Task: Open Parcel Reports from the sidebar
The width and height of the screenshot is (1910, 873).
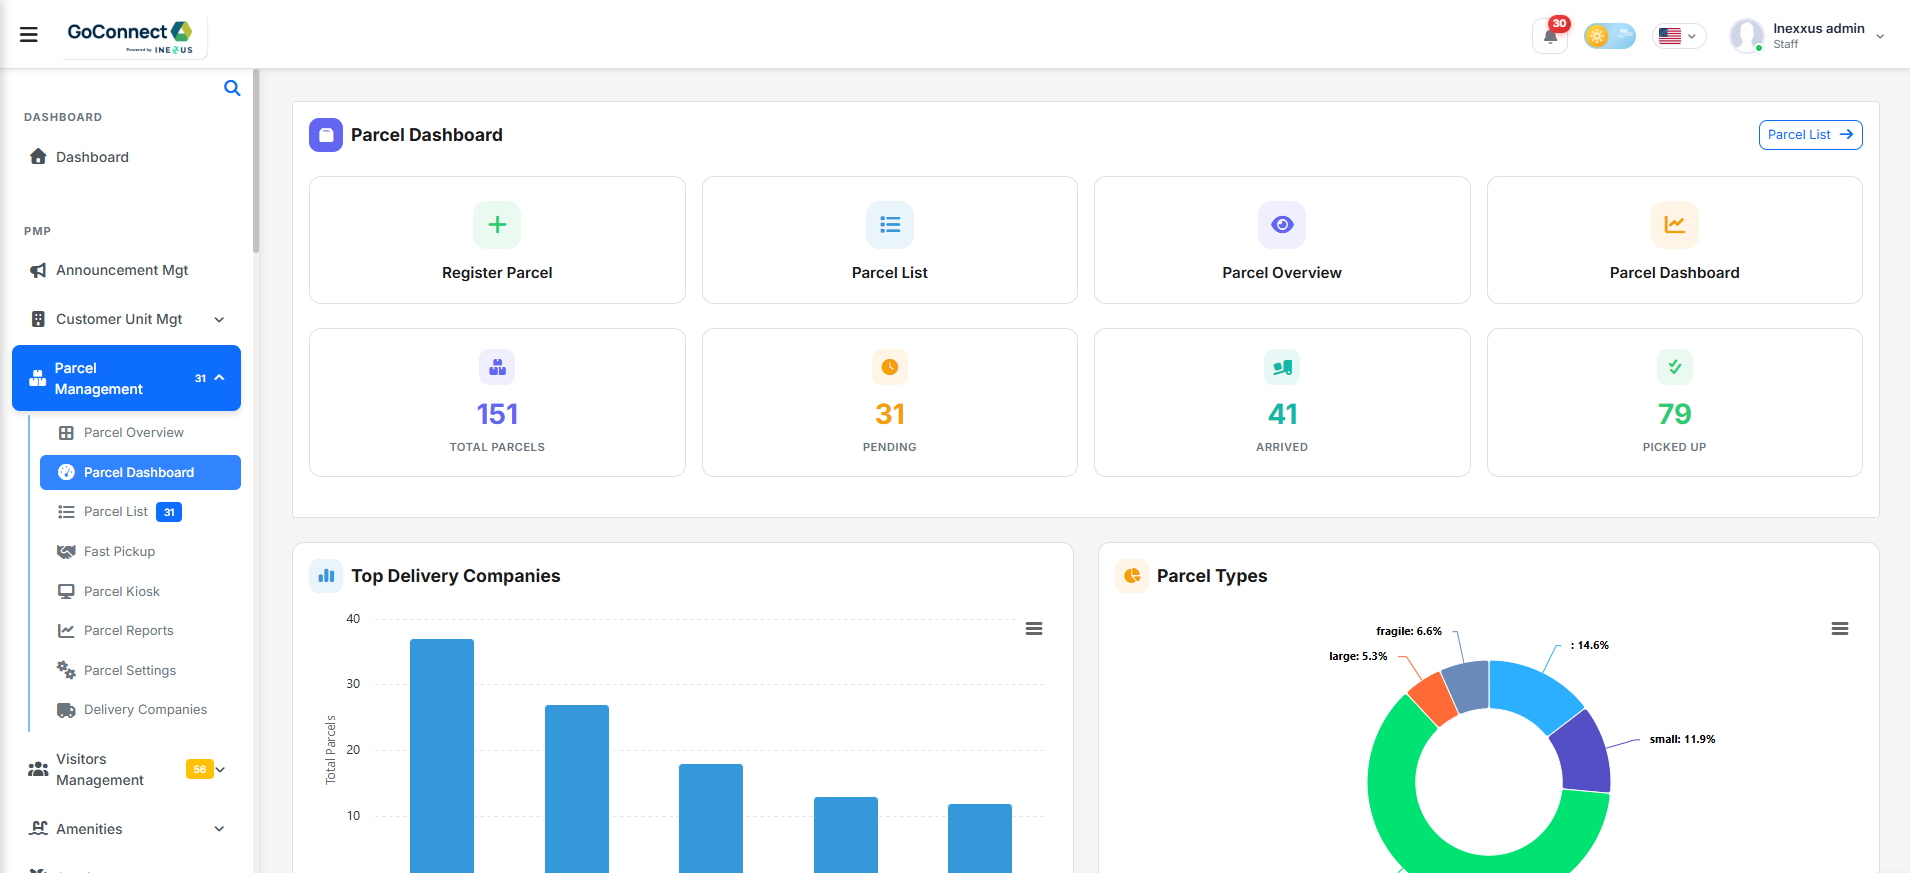Action: click(128, 631)
